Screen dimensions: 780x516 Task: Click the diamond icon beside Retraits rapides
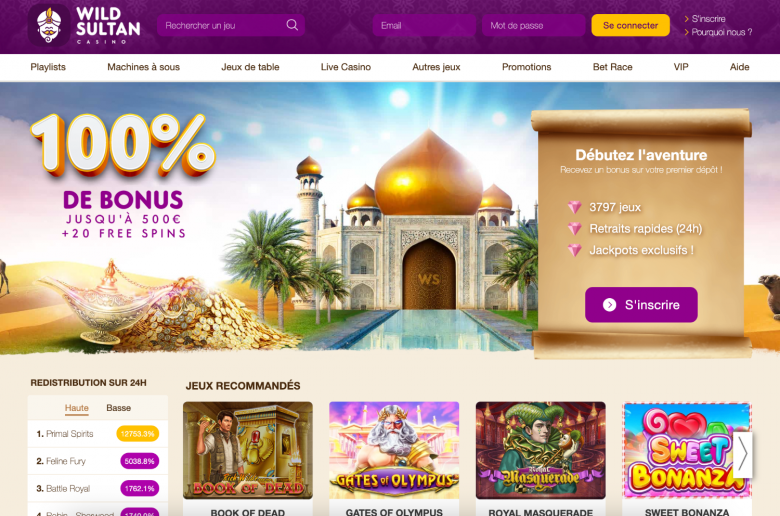tap(575, 228)
